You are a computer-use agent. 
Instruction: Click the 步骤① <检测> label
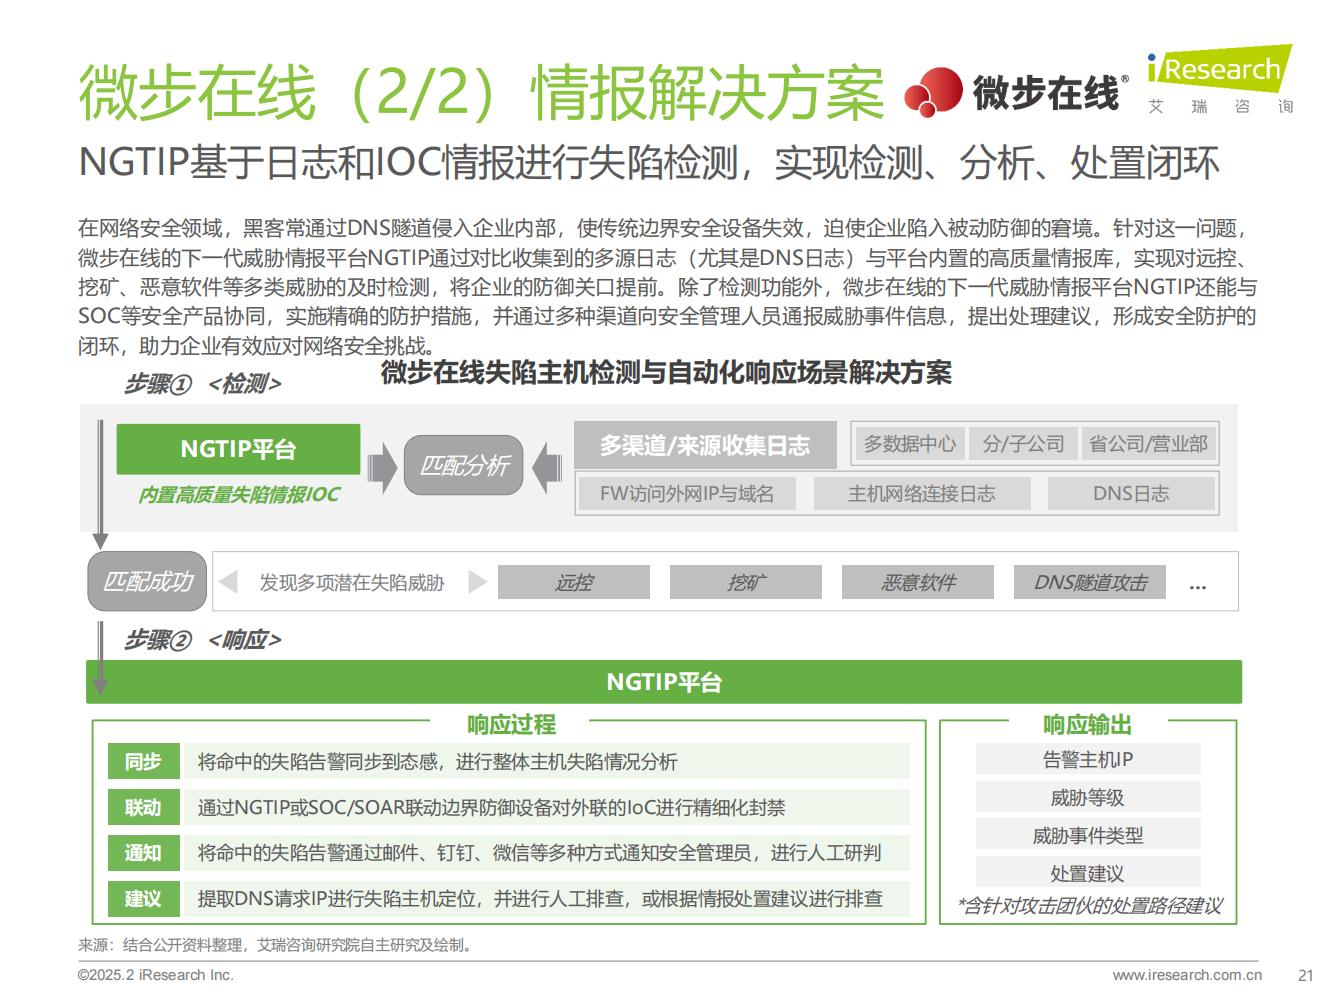(x=202, y=384)
